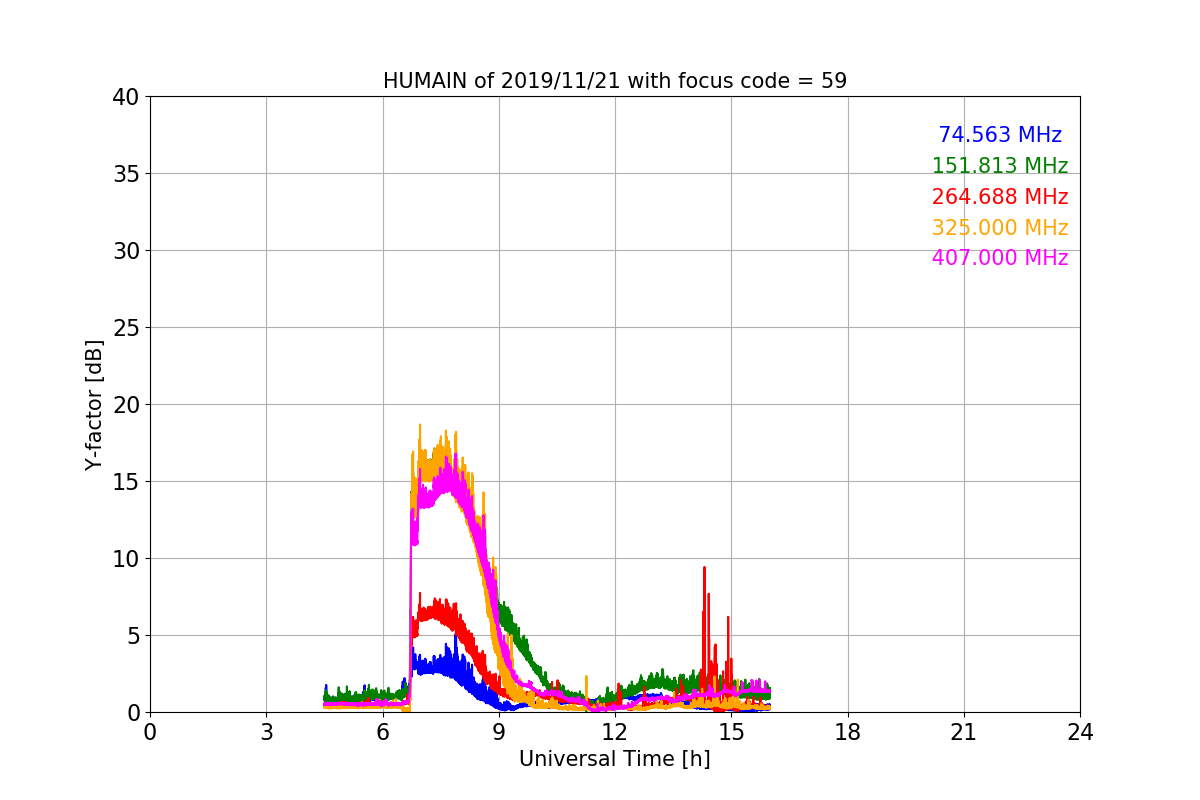Click the 9 tick on the time axis
This screenshot has height=800, width=1200.
coord(499,731)
